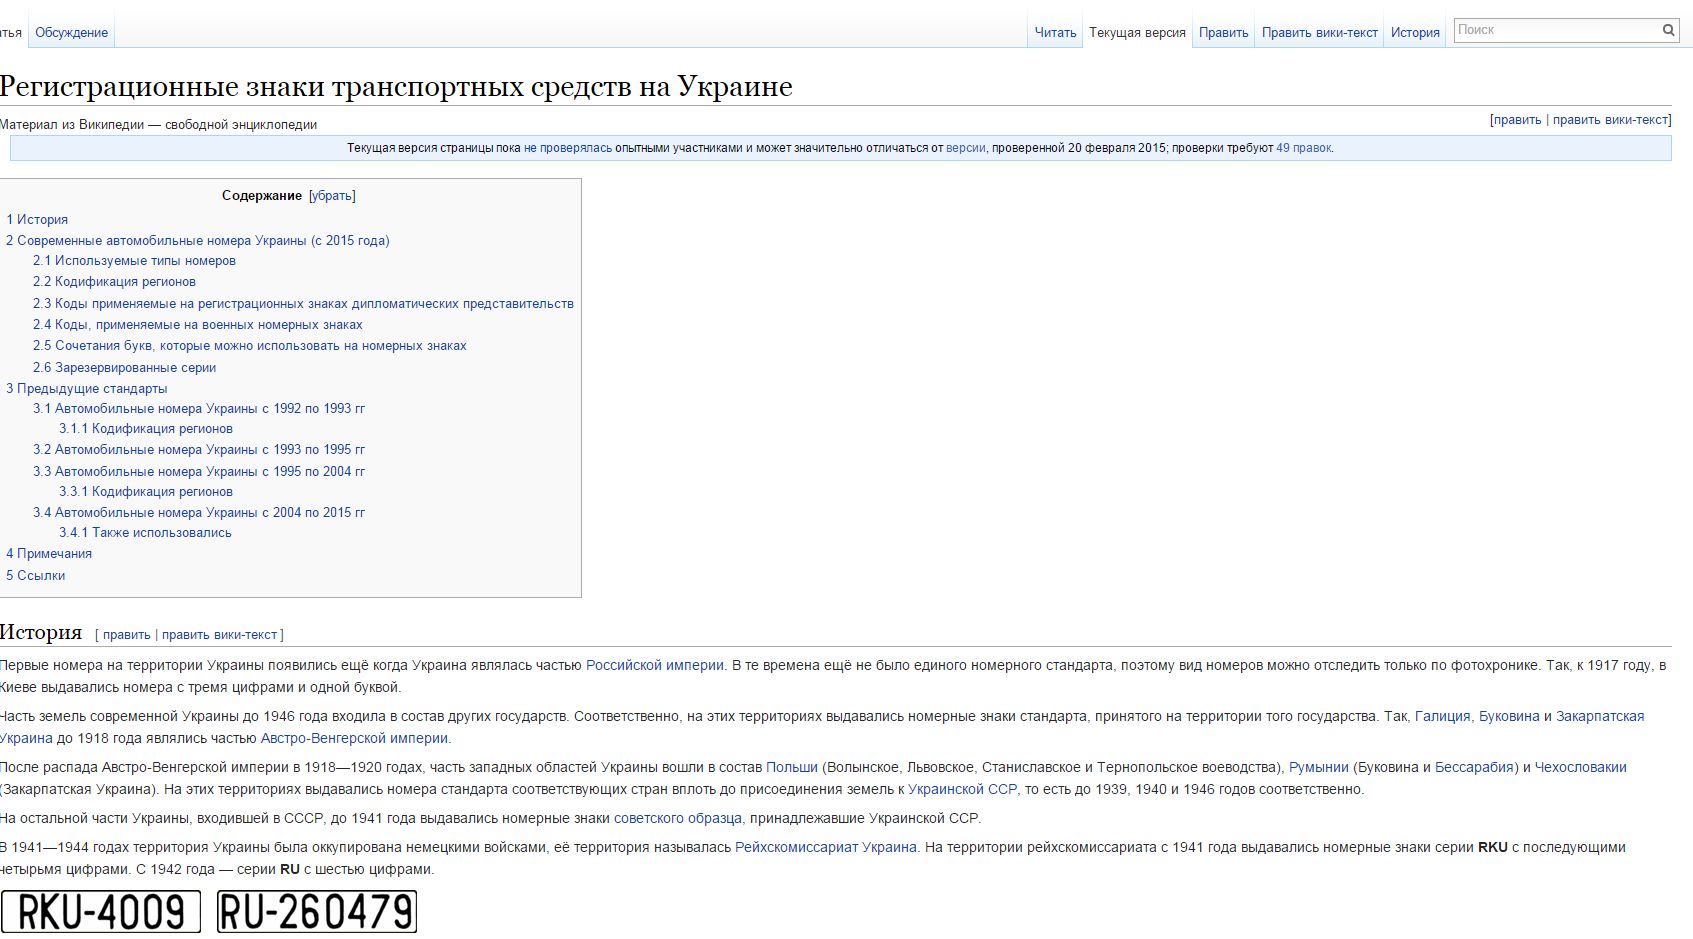The width and height of the screenshot is (1693, 939).
Task: Jump to 2.5 Сочетания букв entry
Action: tap(249, 346)
